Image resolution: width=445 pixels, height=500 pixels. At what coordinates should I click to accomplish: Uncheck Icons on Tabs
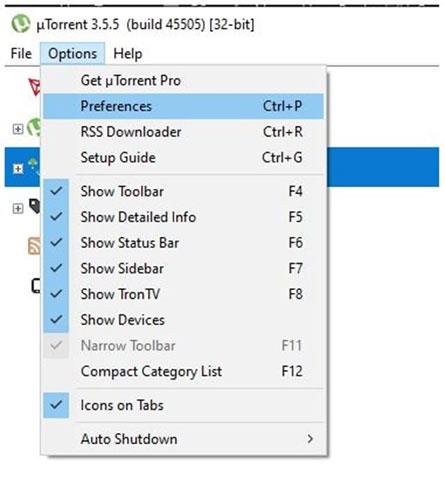pos(56,405)
